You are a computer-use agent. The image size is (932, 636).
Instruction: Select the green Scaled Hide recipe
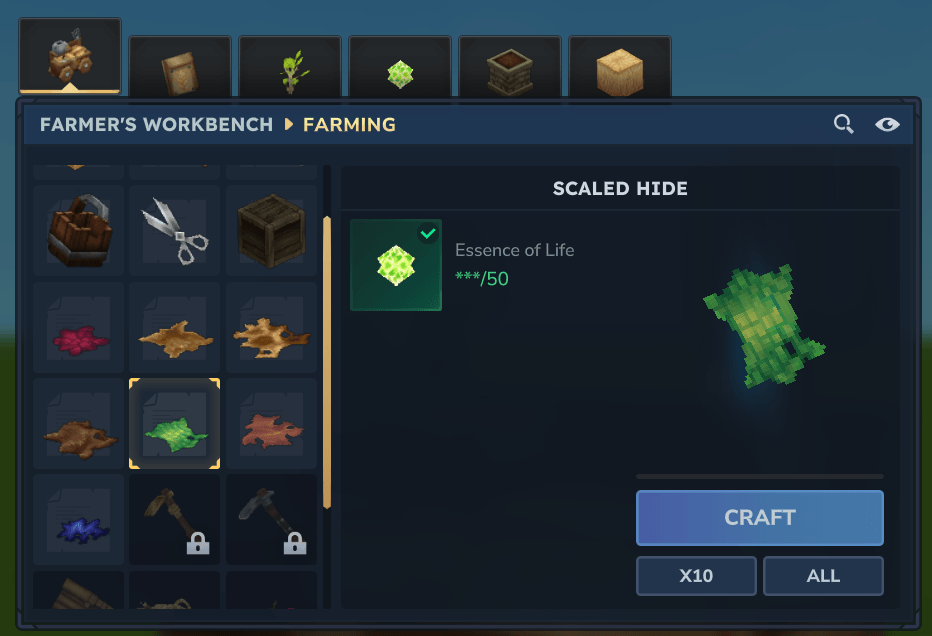(x=175, y=423)
